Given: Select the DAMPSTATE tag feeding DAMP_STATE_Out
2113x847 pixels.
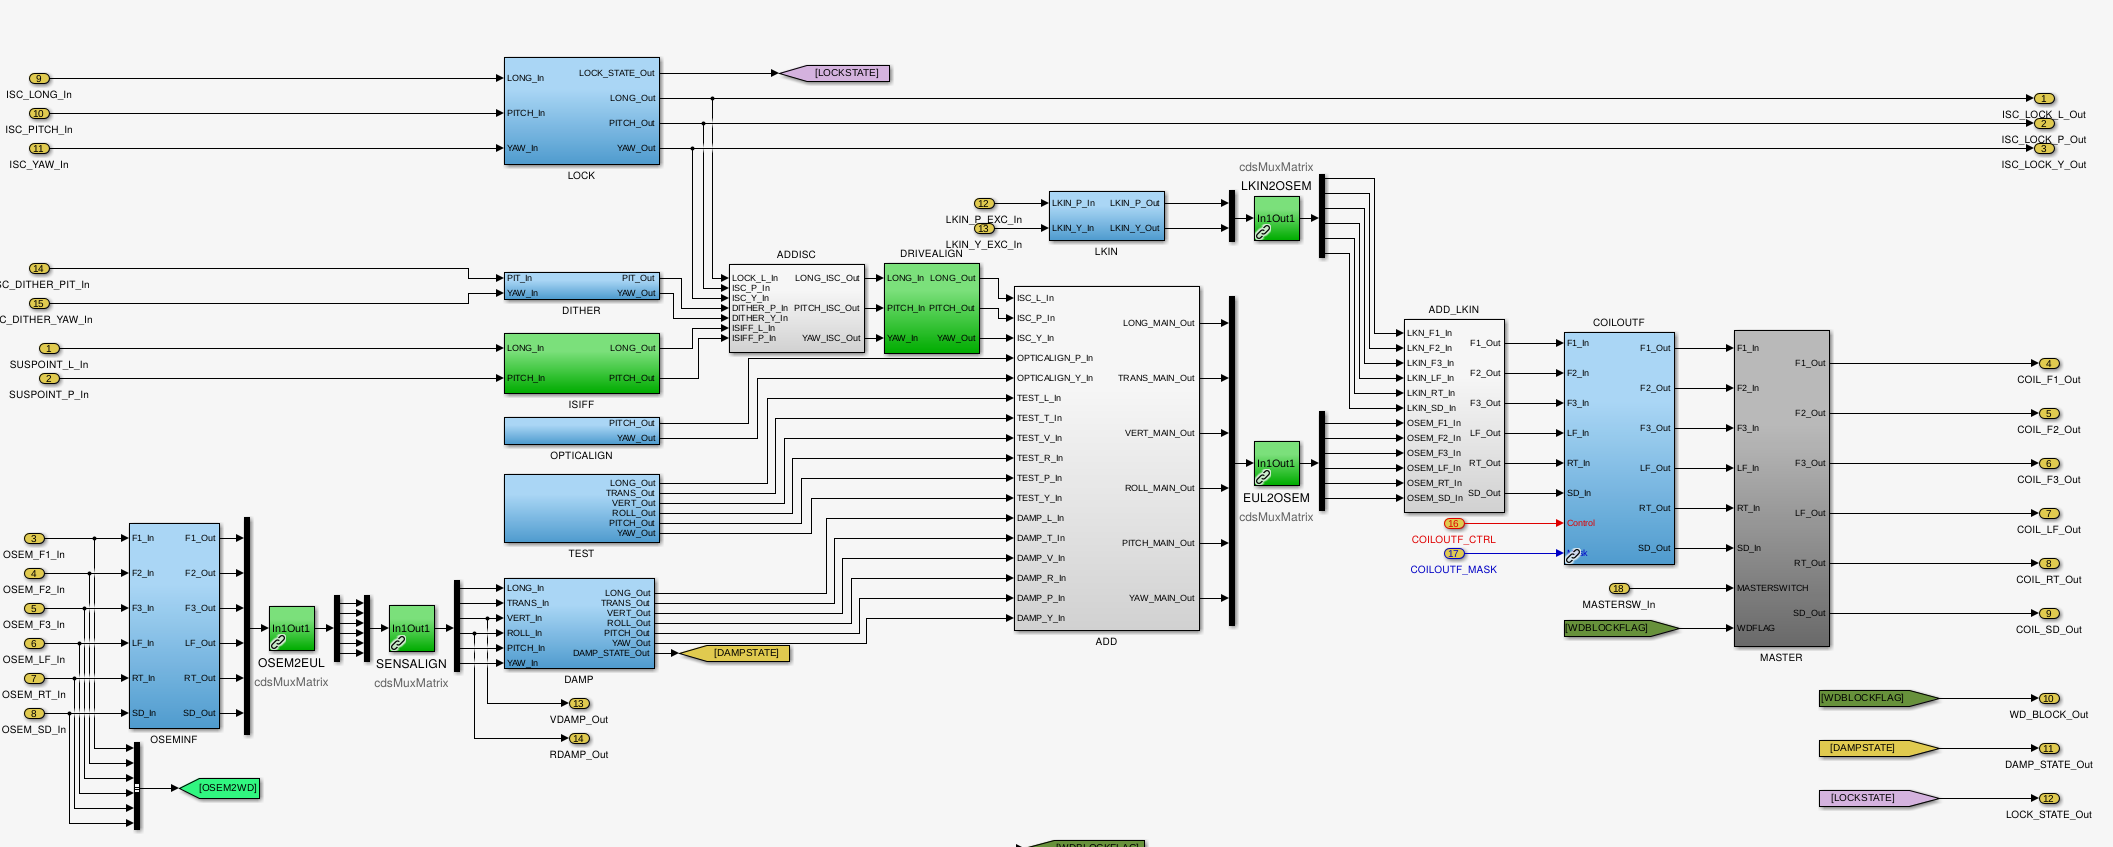Looking at the screenshot, I should click(1879, 748).
